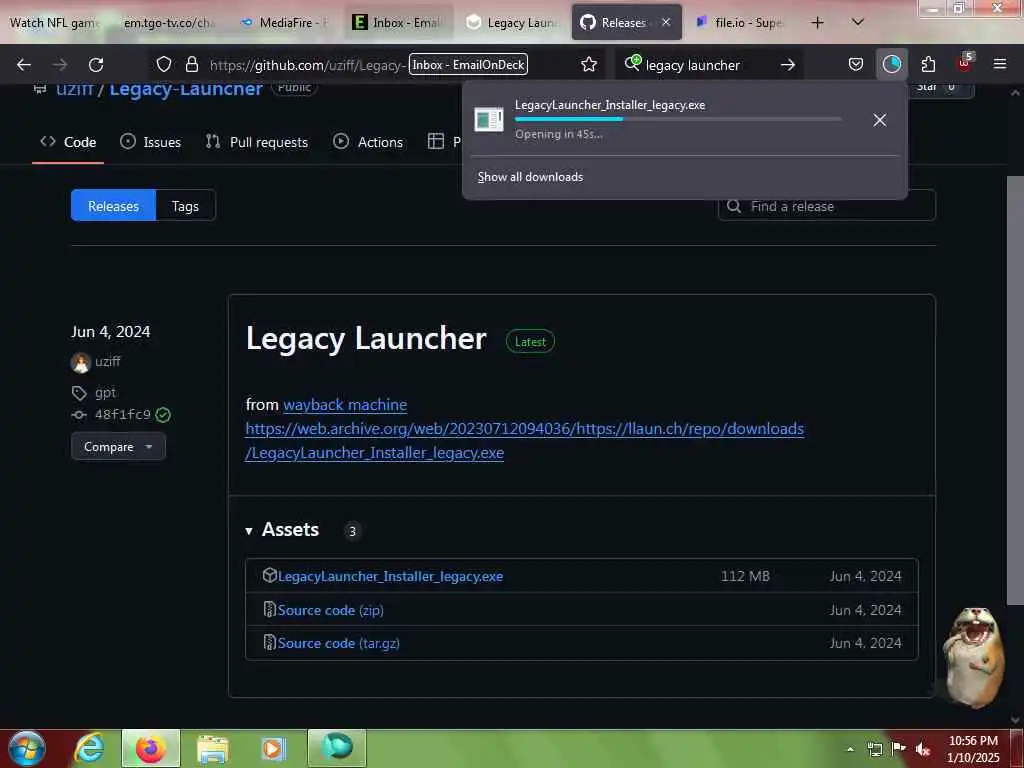The image size is (1024, 768).
Task: Expand the Compare dropdown
Action: point(118,447)
